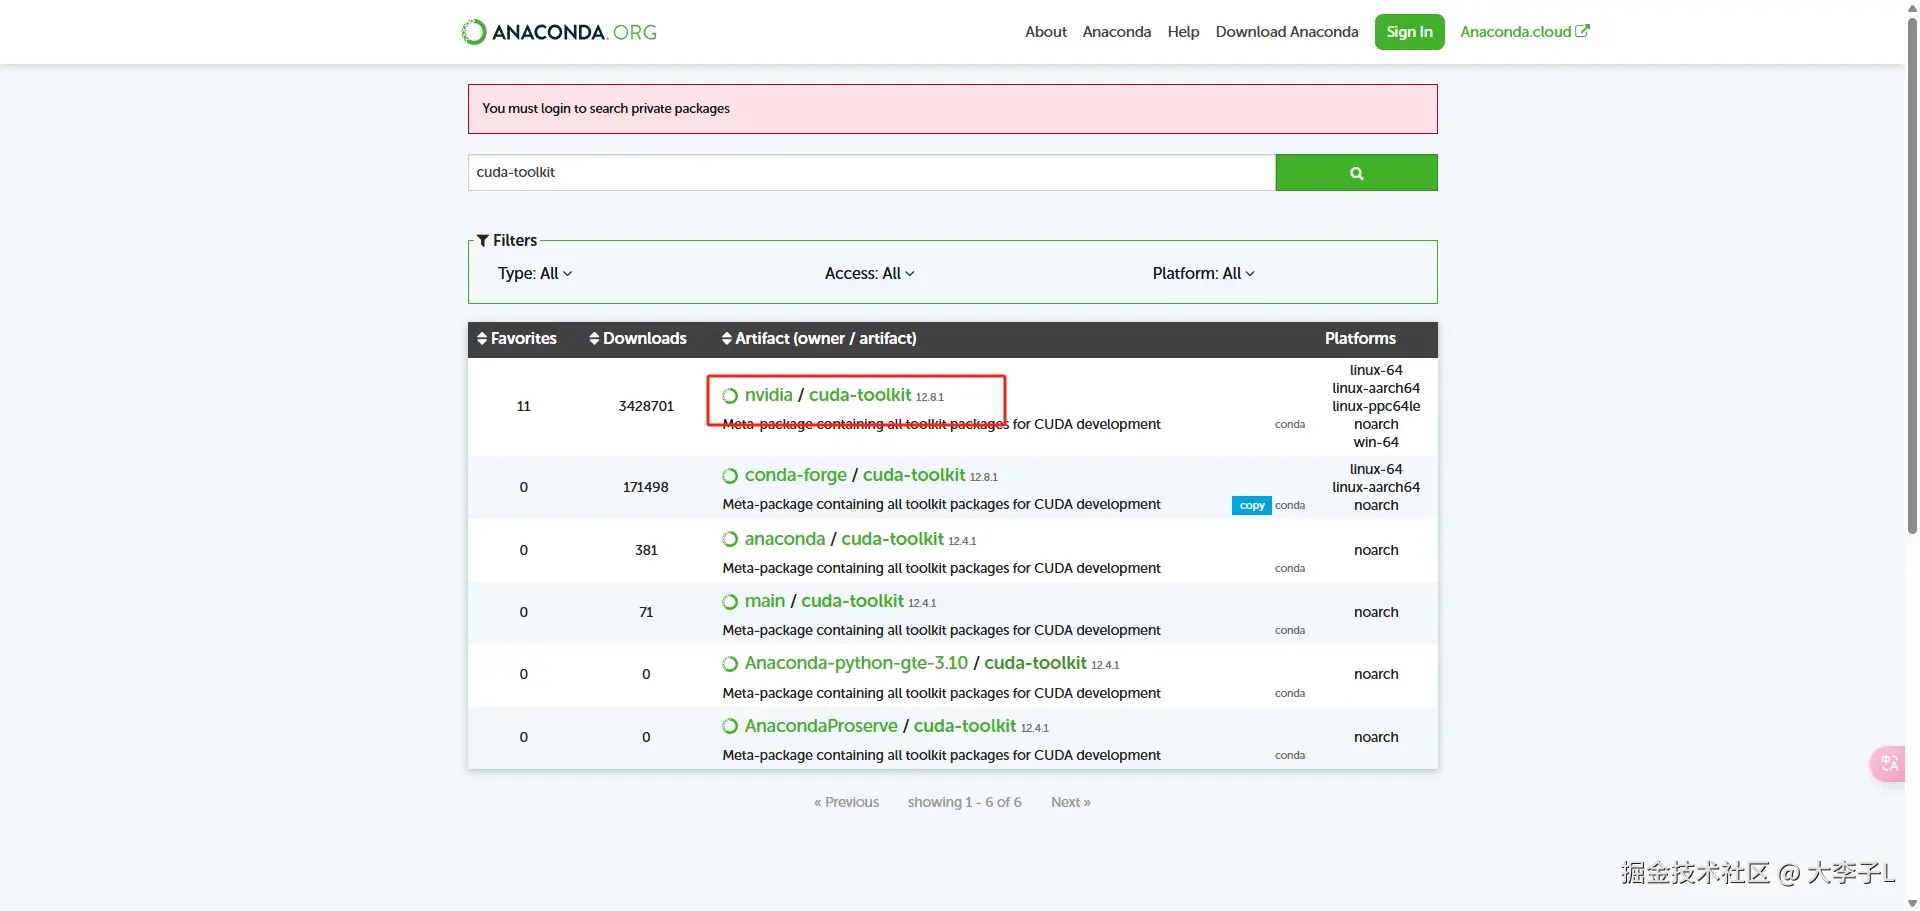Open the anaconda owner link

pos(785,539)
